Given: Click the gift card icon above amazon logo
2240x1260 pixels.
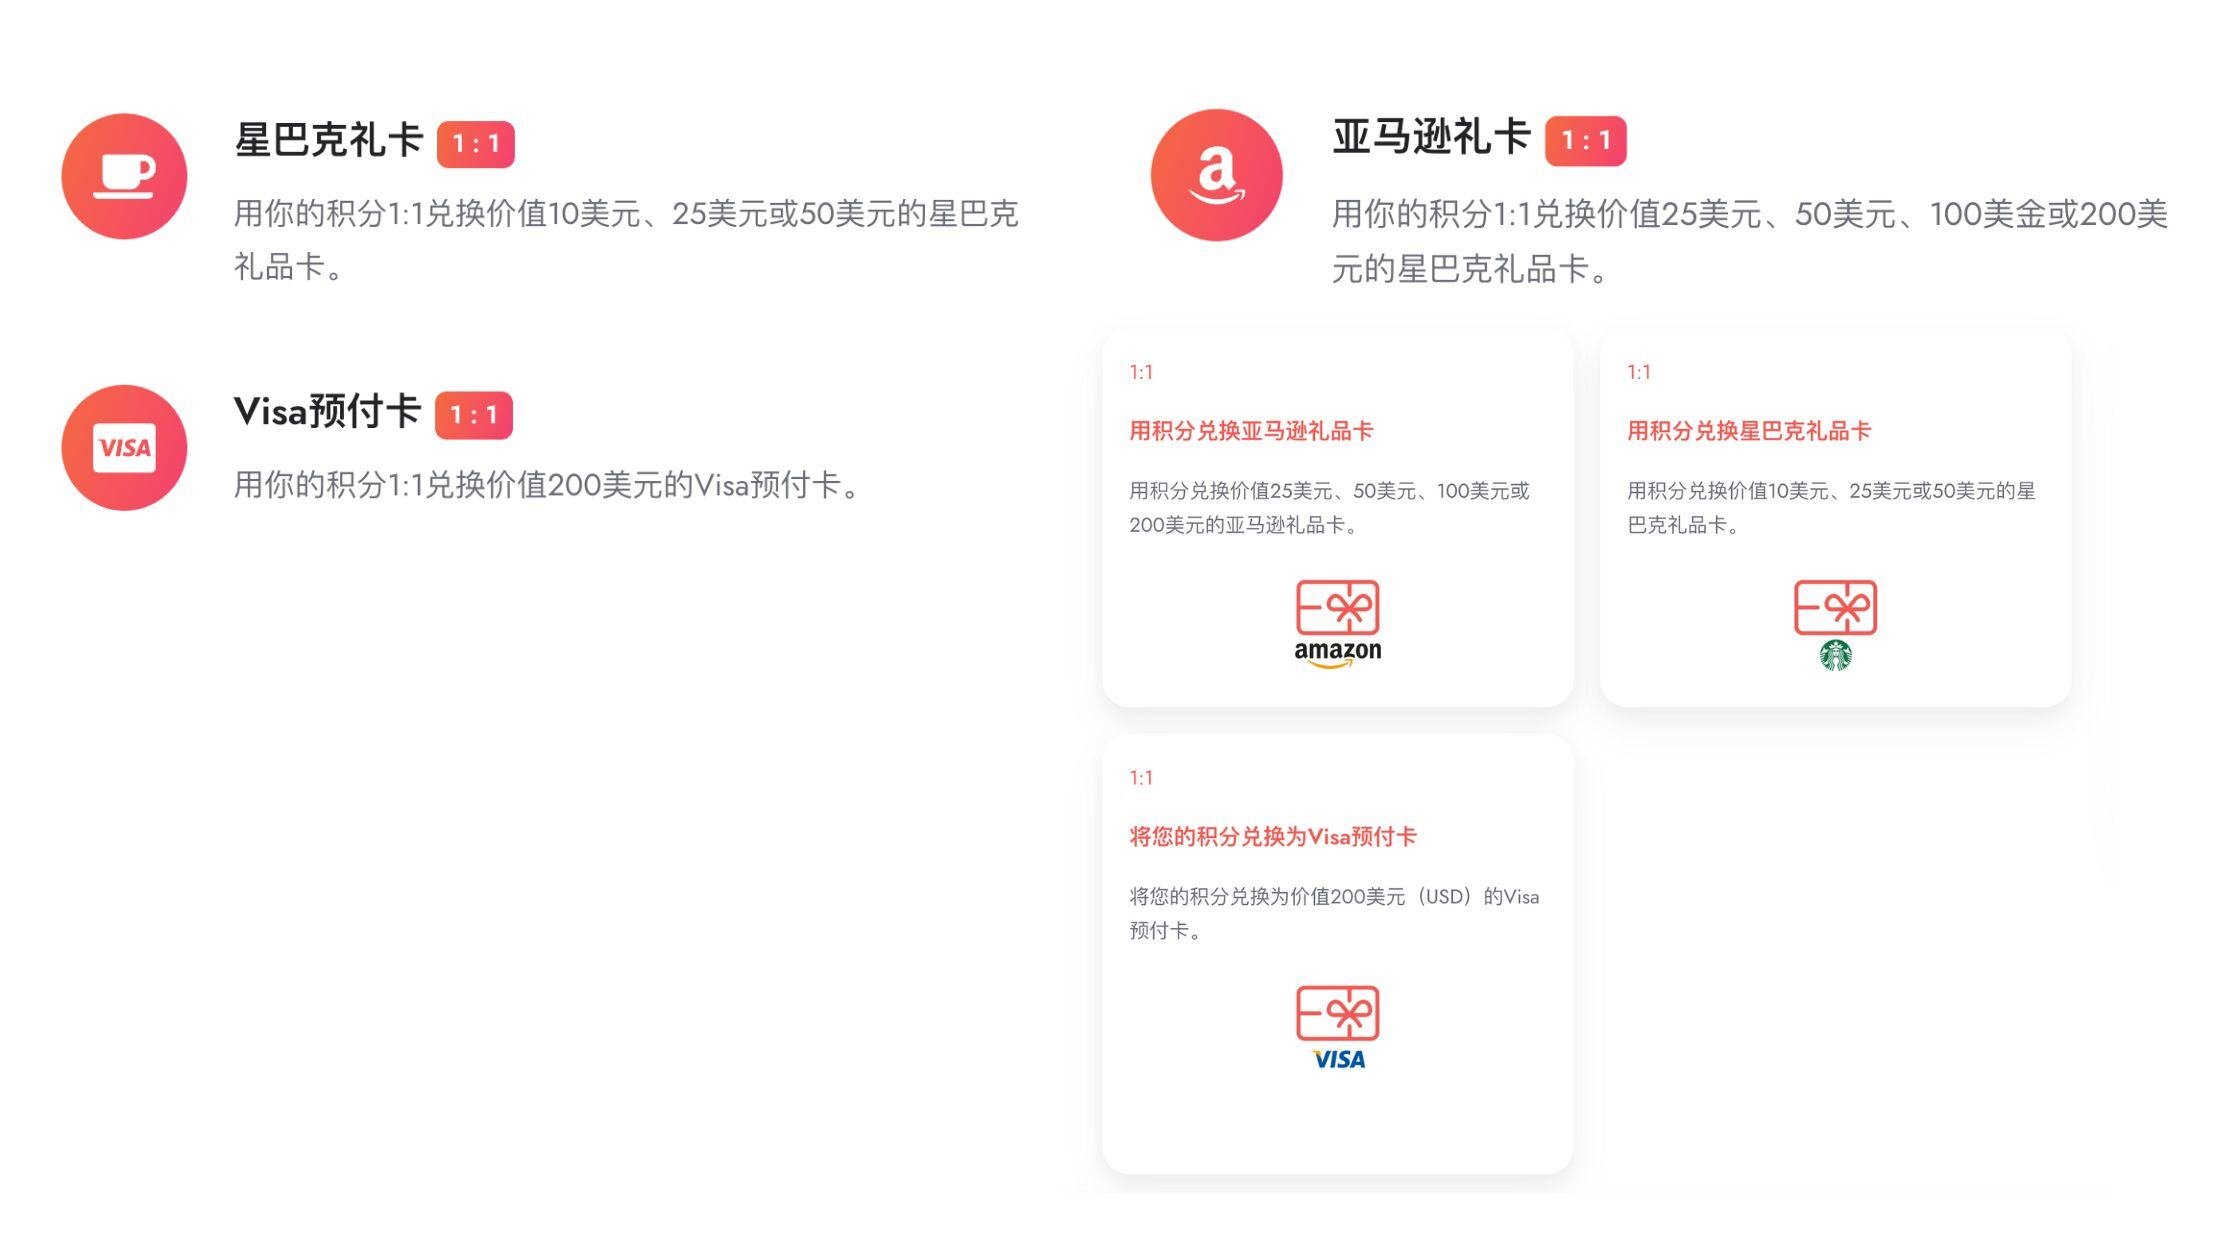Looking at the screenshot, I should pyautogui.click(x=1338, y=607).
